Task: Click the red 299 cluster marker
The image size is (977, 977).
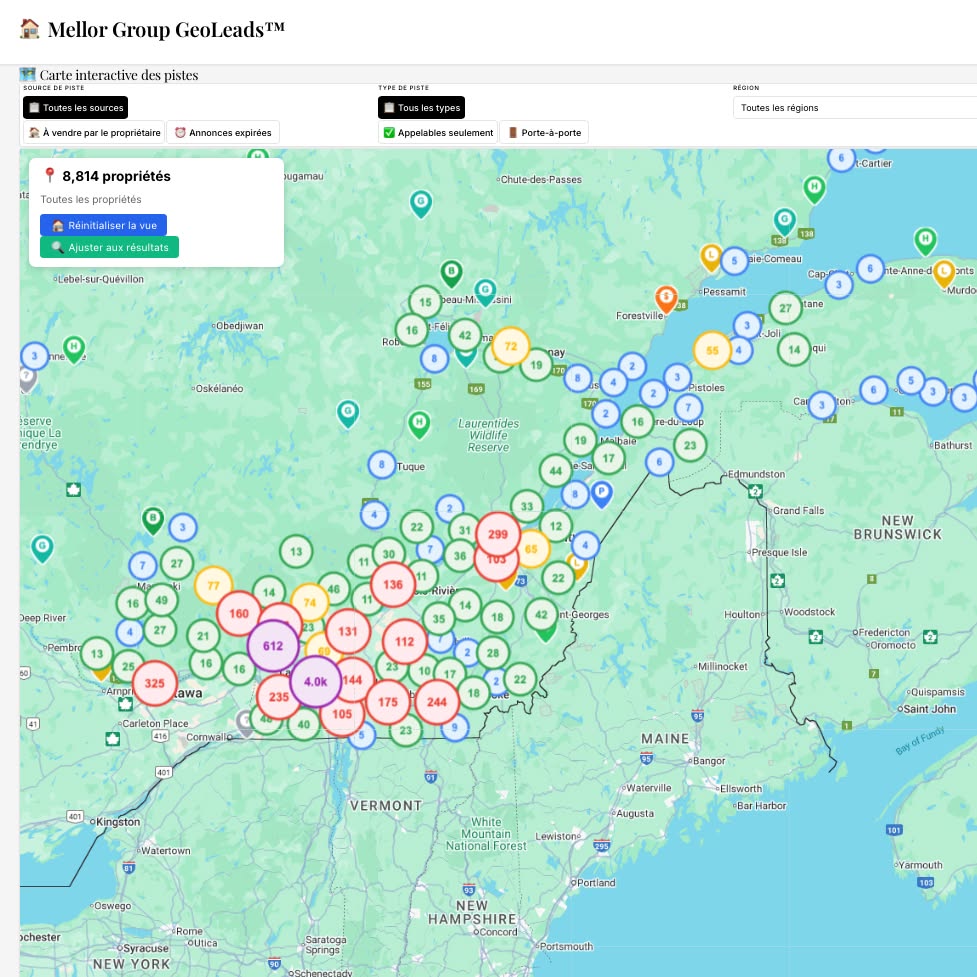Action: [x=498, y=534]
